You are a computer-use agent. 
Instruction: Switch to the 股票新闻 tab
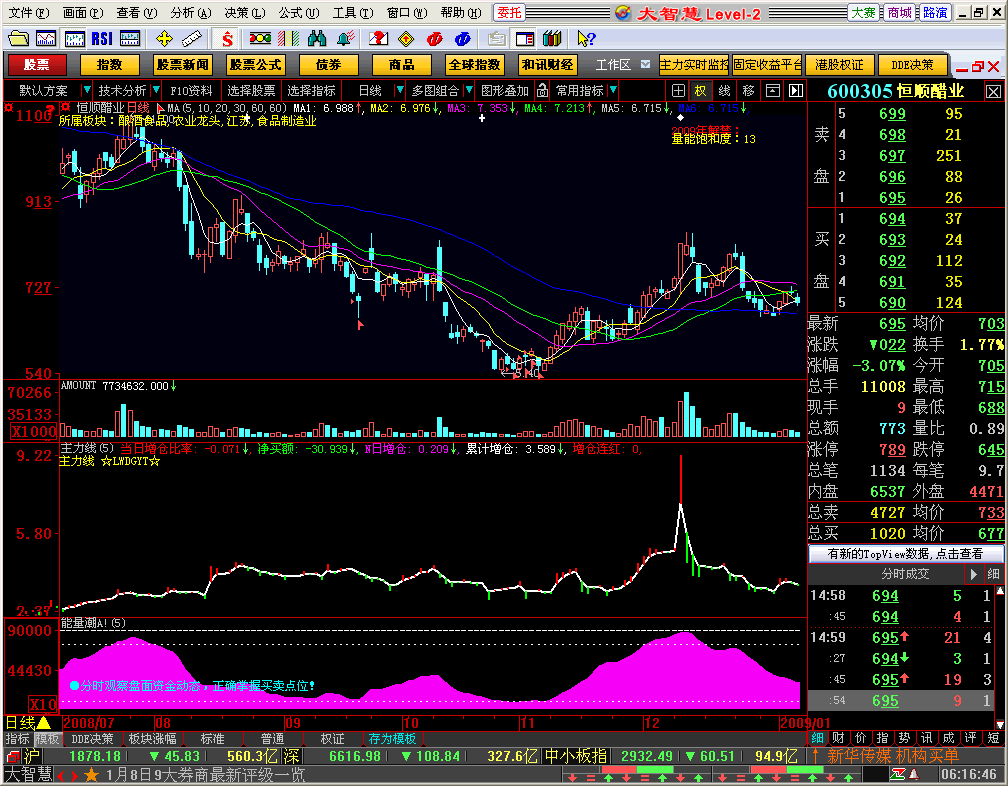click(x=183, y=65)
